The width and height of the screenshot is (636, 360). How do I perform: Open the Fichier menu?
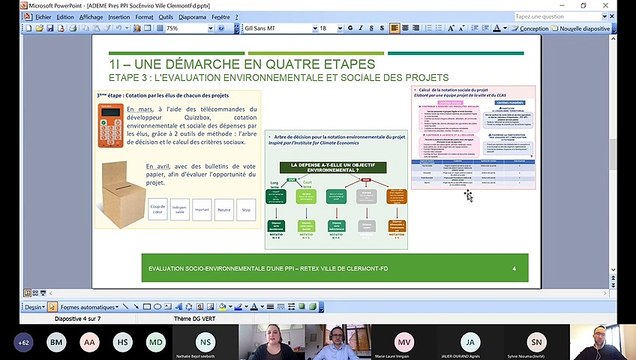43,17
